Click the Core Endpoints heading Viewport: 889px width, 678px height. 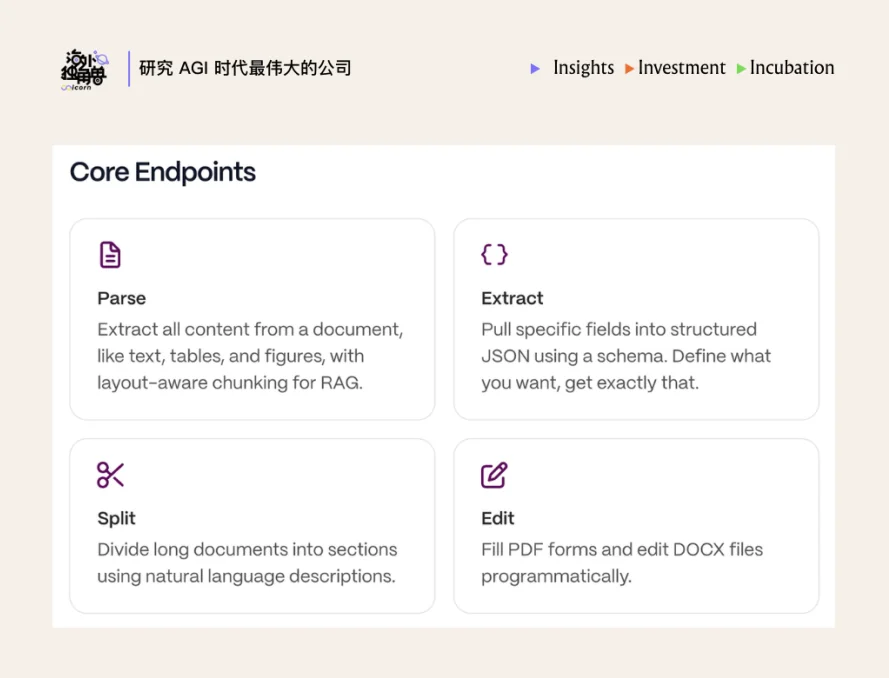pyautogui.click(x=161, y=172)
